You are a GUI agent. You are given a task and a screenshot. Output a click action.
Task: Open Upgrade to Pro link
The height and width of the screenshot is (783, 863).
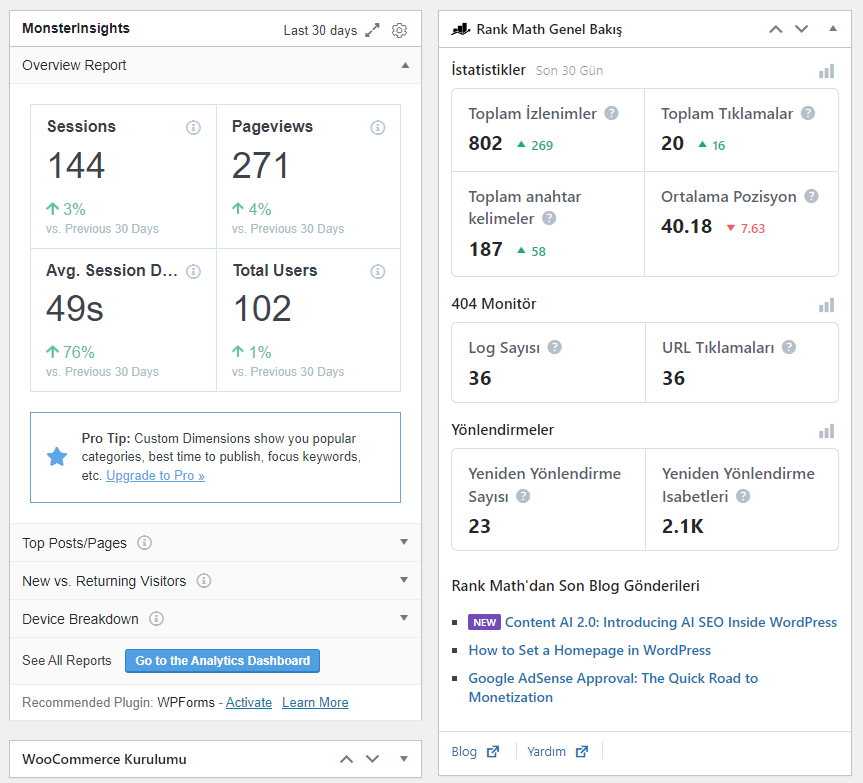155,475
